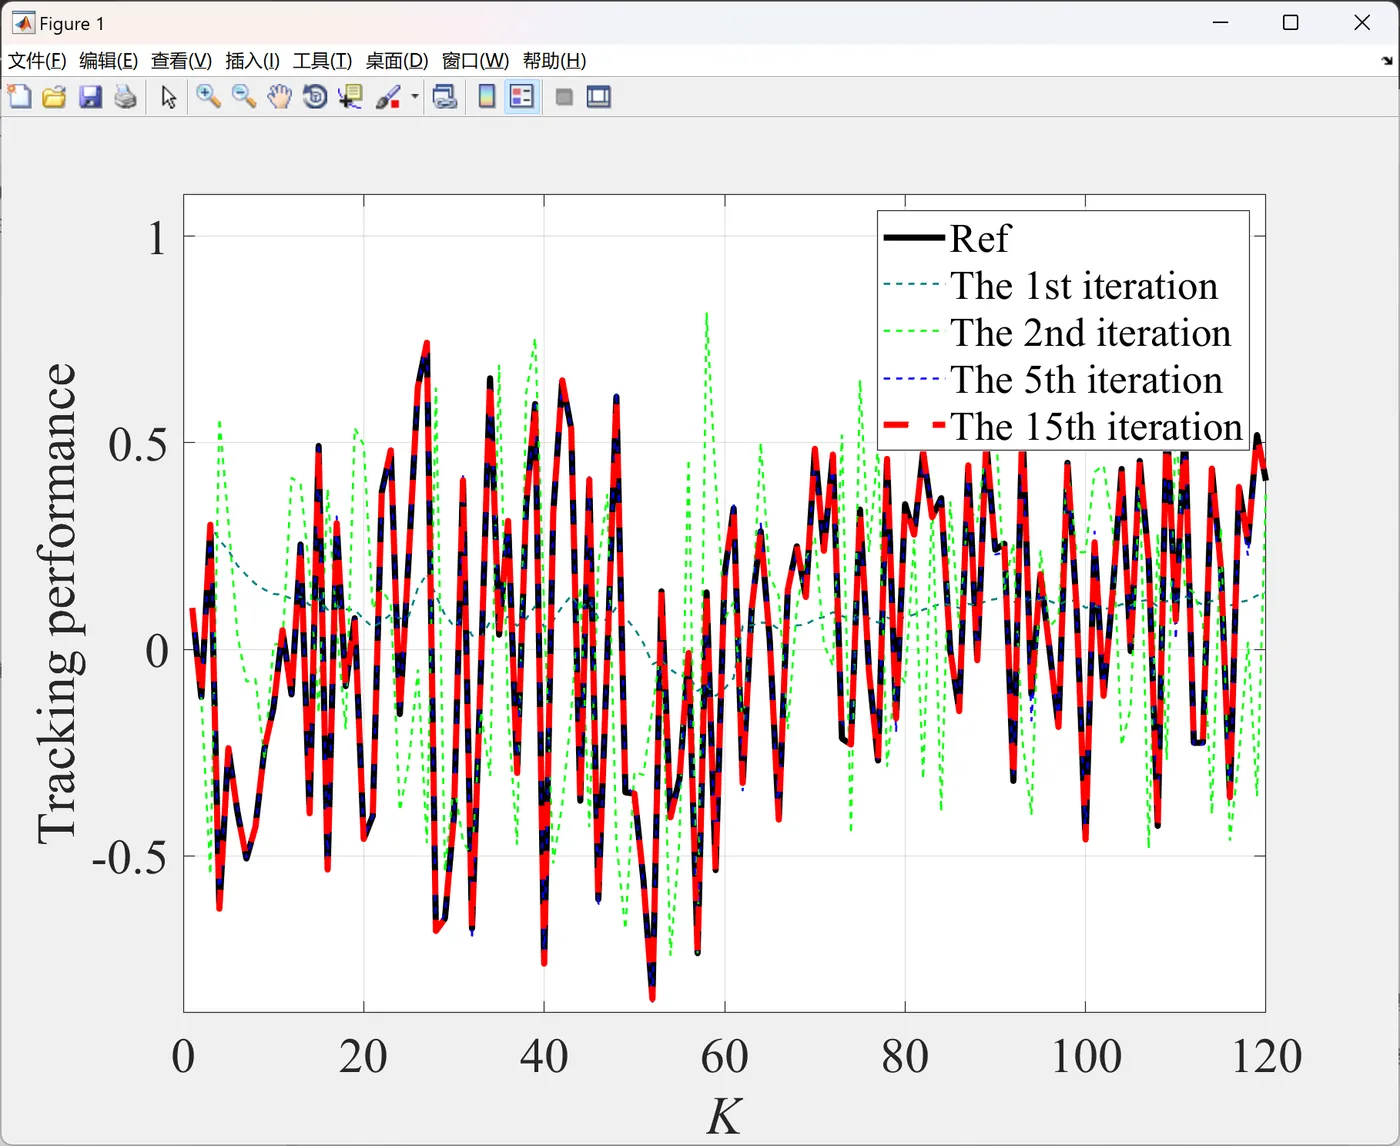Select the "Ref" legend entry

[x=948, y=238]
